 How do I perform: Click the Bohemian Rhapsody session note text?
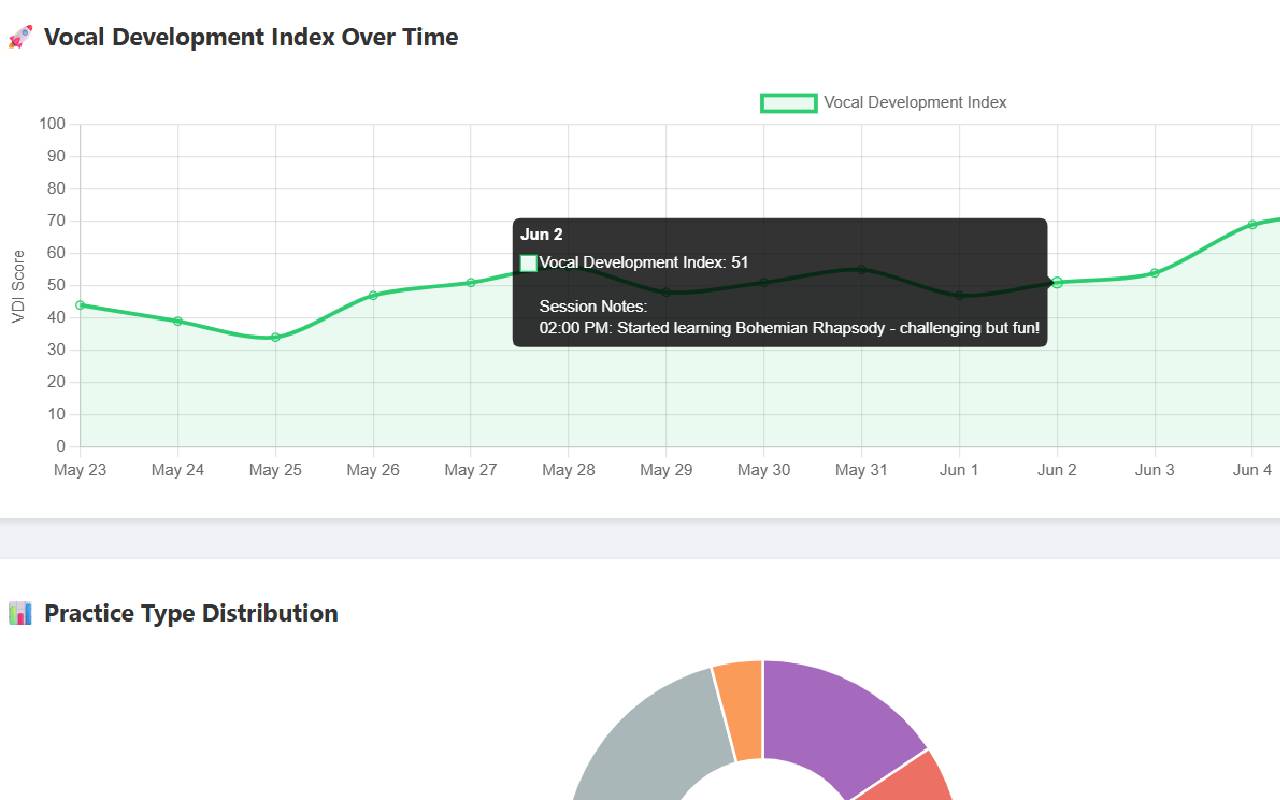(790, 328)
